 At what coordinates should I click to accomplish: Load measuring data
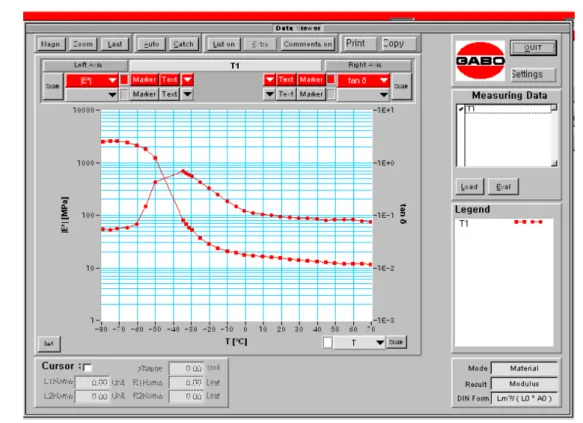tap(469, 187)
